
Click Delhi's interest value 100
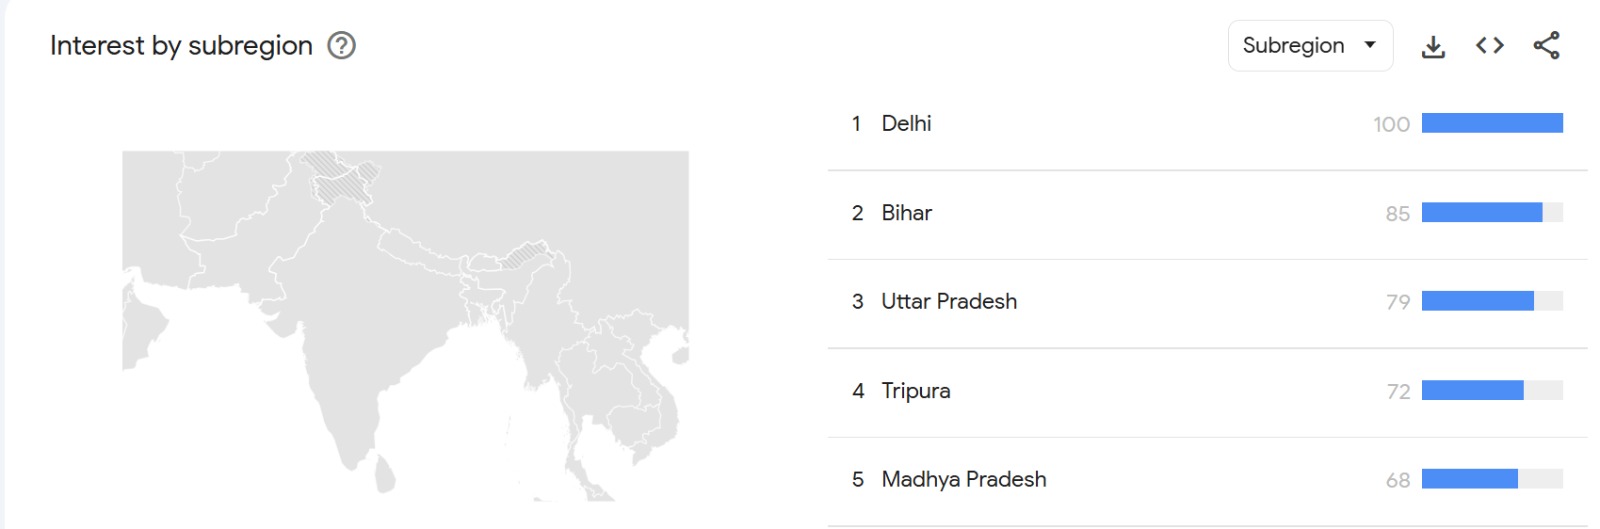(1391, 125)
